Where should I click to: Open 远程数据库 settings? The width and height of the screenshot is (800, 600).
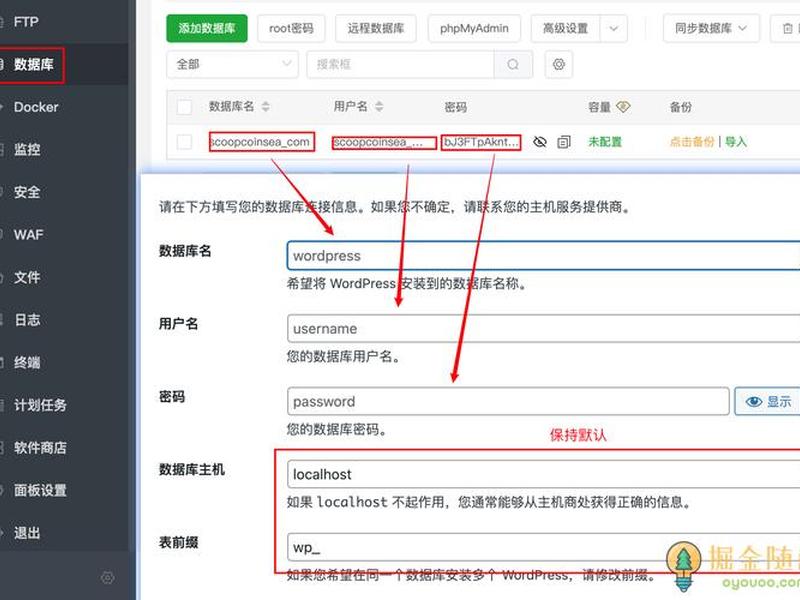point(376,28)
